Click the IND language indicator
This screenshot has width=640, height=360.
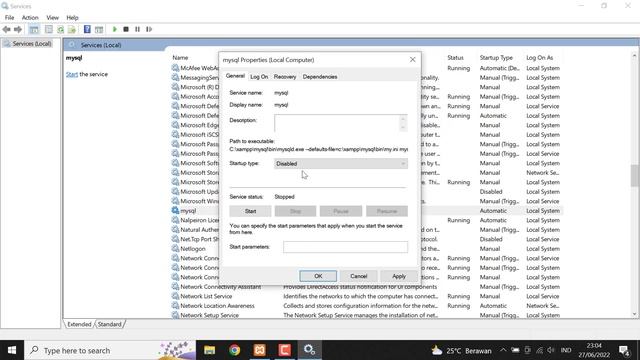[x=566, y=350]
